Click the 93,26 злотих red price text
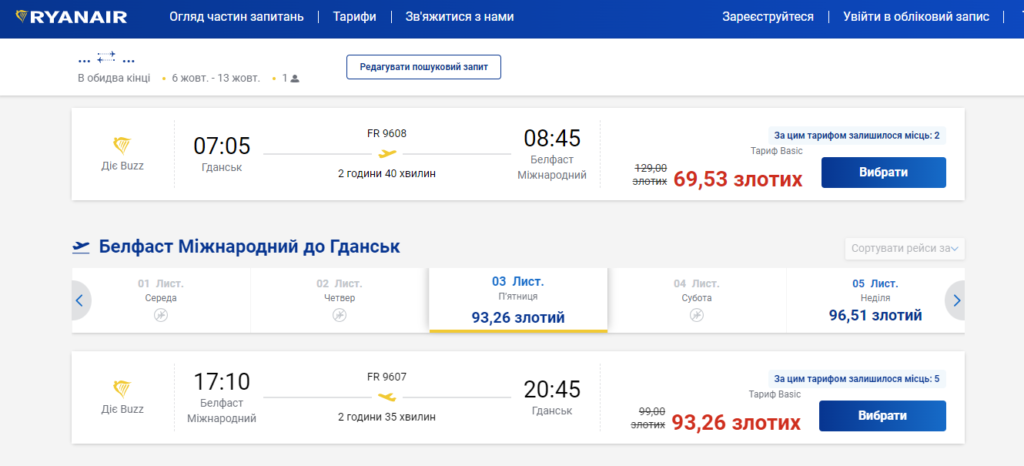The height and width of the screenshot is (466, 1024). click(736, 422)
